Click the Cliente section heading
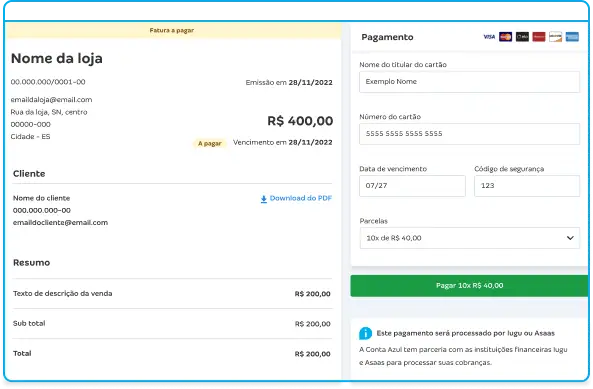 pos(29,174)
